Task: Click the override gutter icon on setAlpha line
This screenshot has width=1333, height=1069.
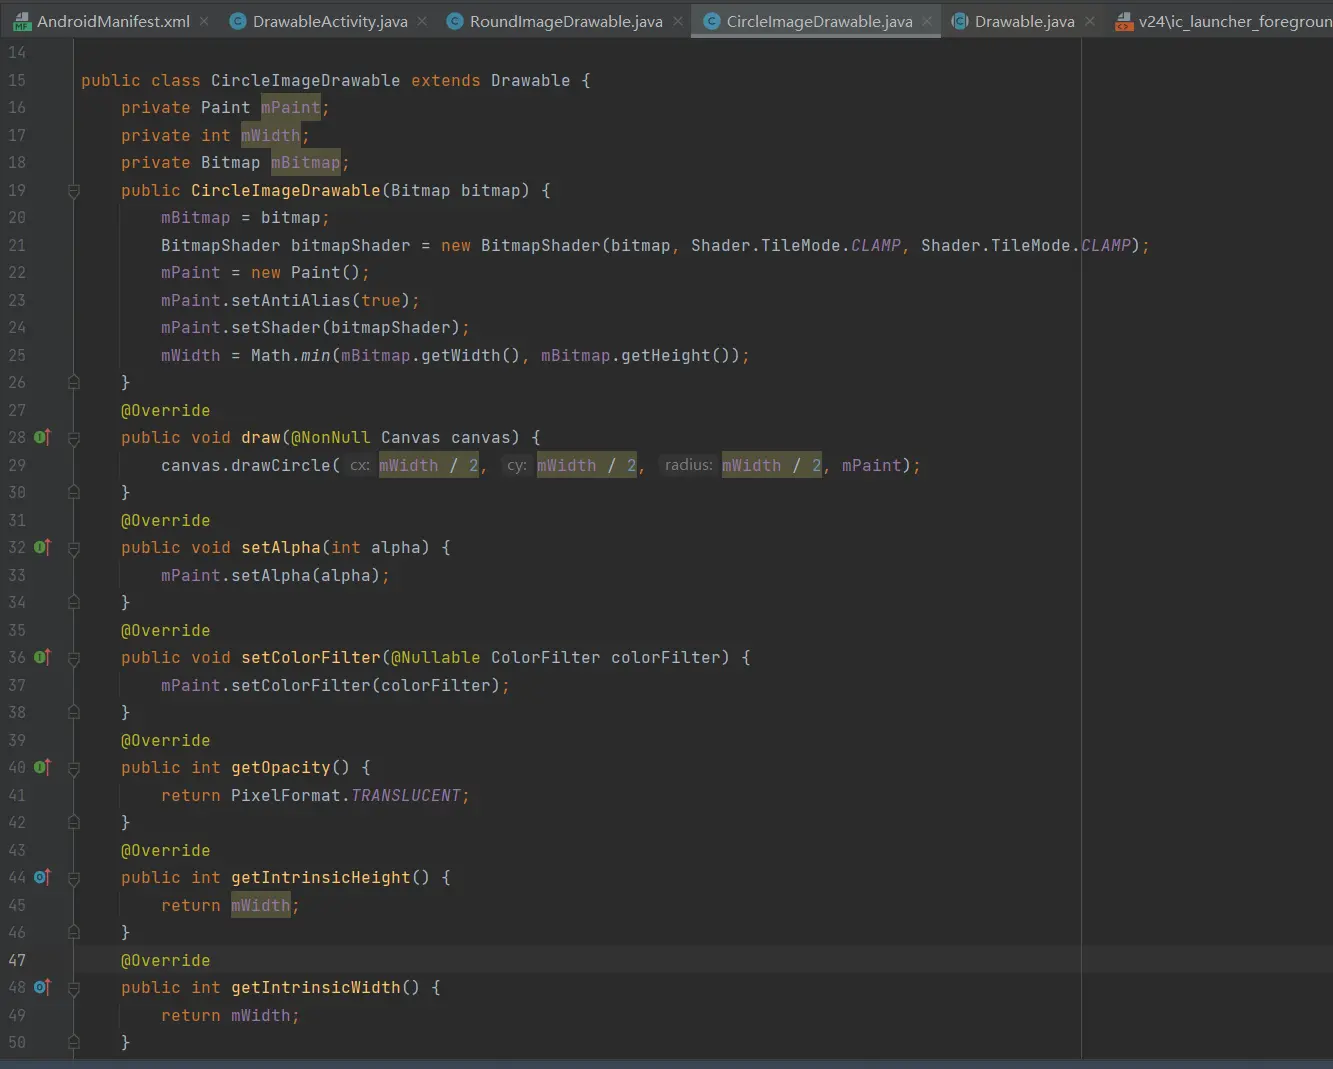Action: click(42, 548)
